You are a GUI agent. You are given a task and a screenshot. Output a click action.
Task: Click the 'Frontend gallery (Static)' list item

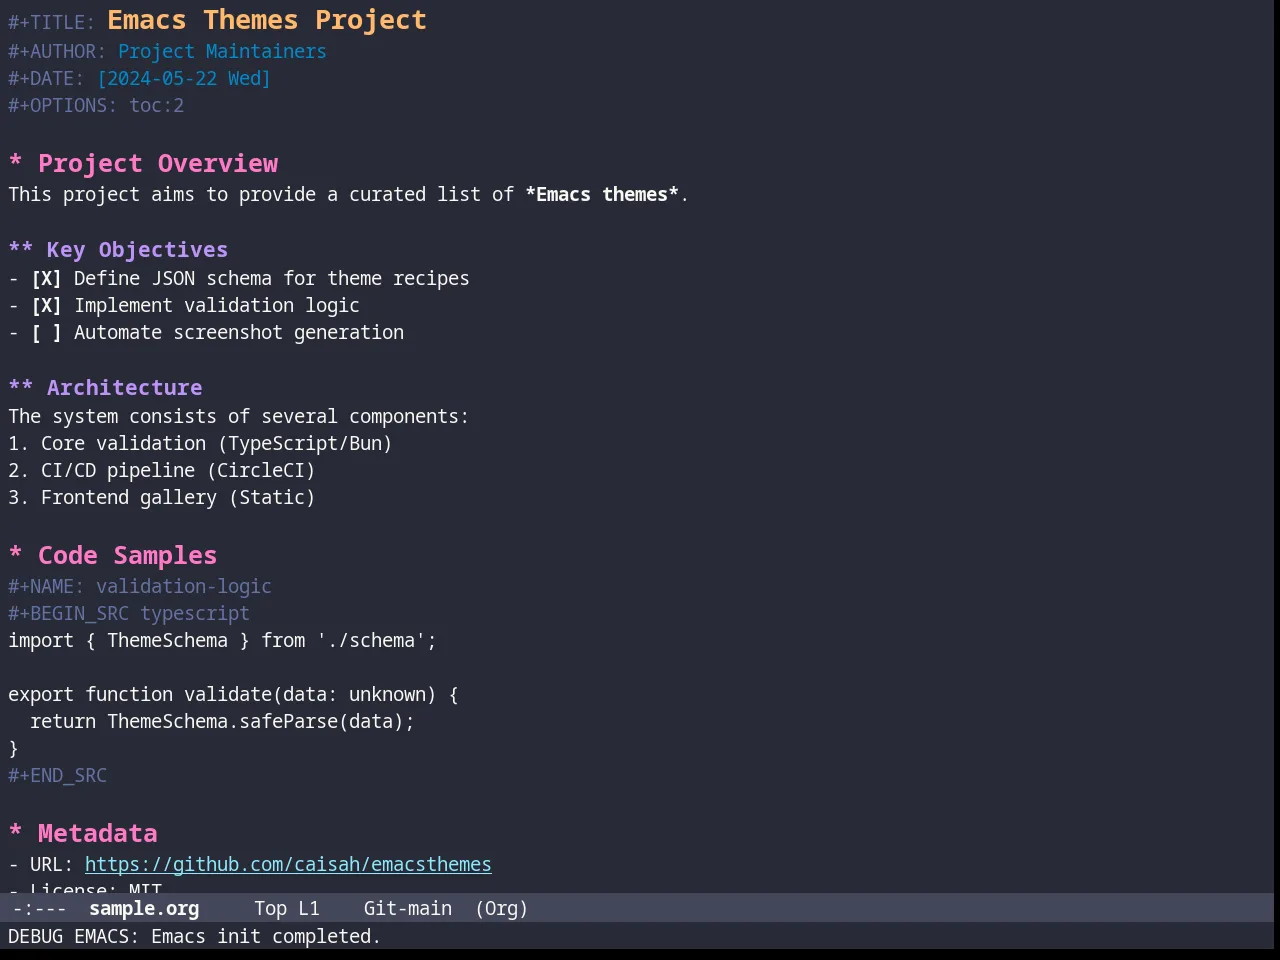(178, 497)
